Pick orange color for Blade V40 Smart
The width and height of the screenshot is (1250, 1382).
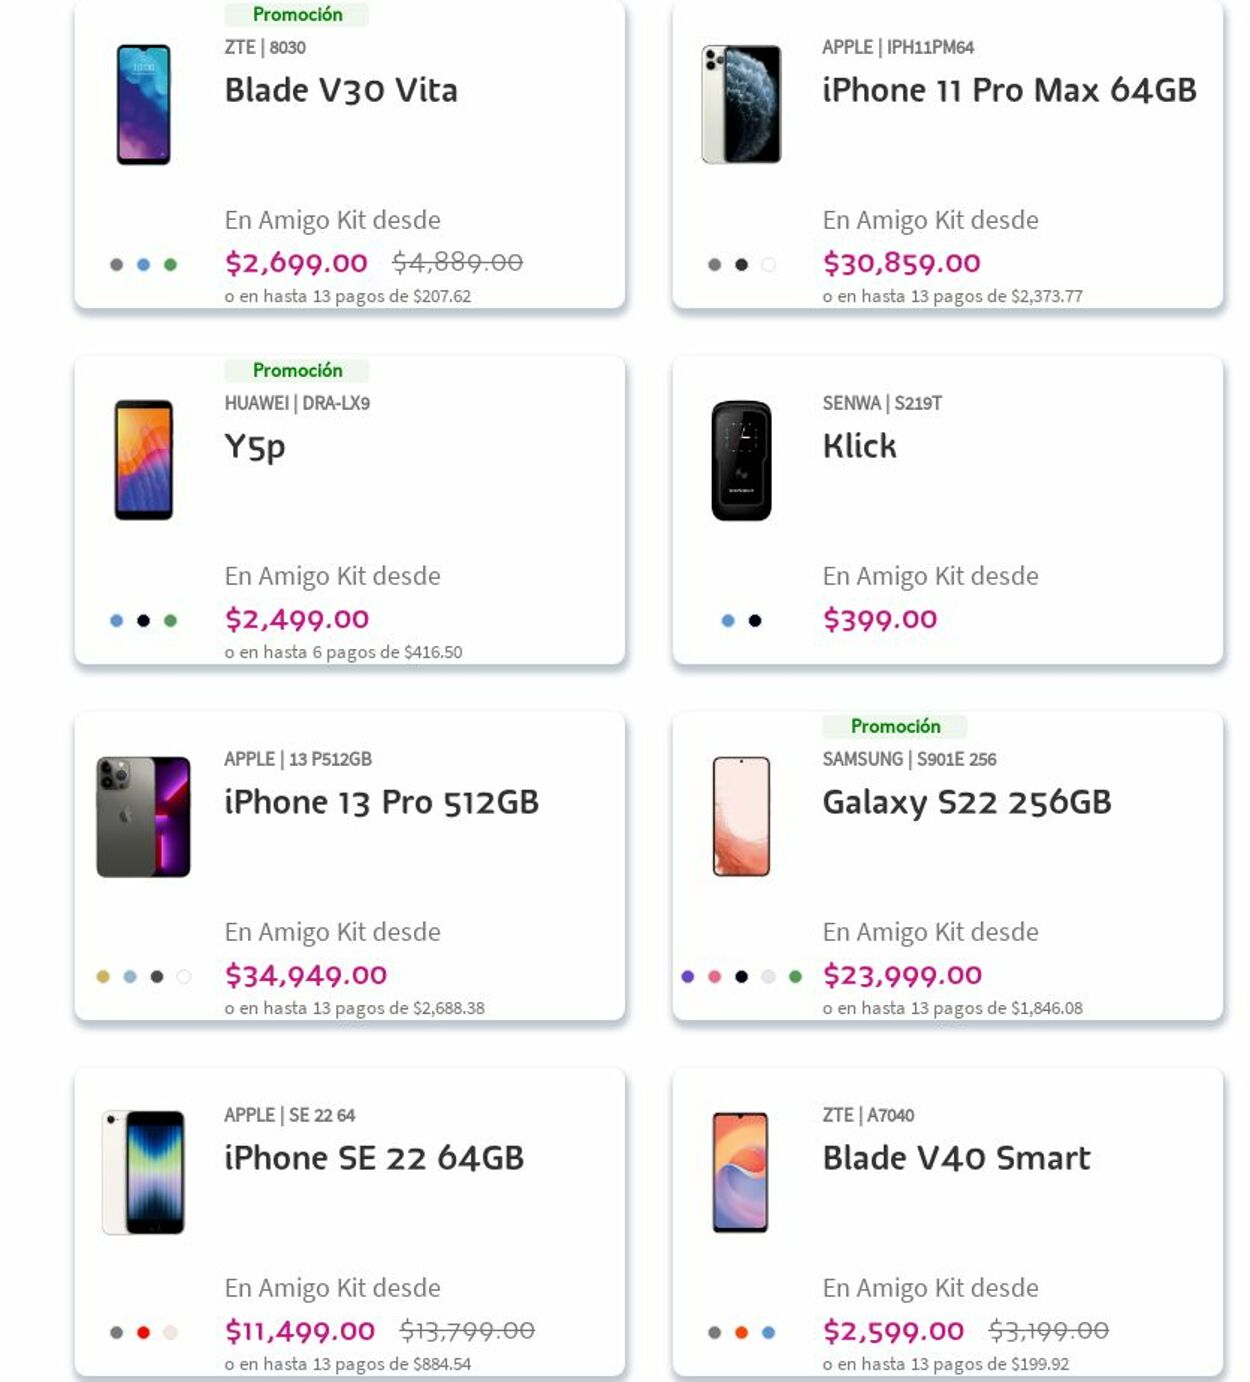coord(741,1333)
